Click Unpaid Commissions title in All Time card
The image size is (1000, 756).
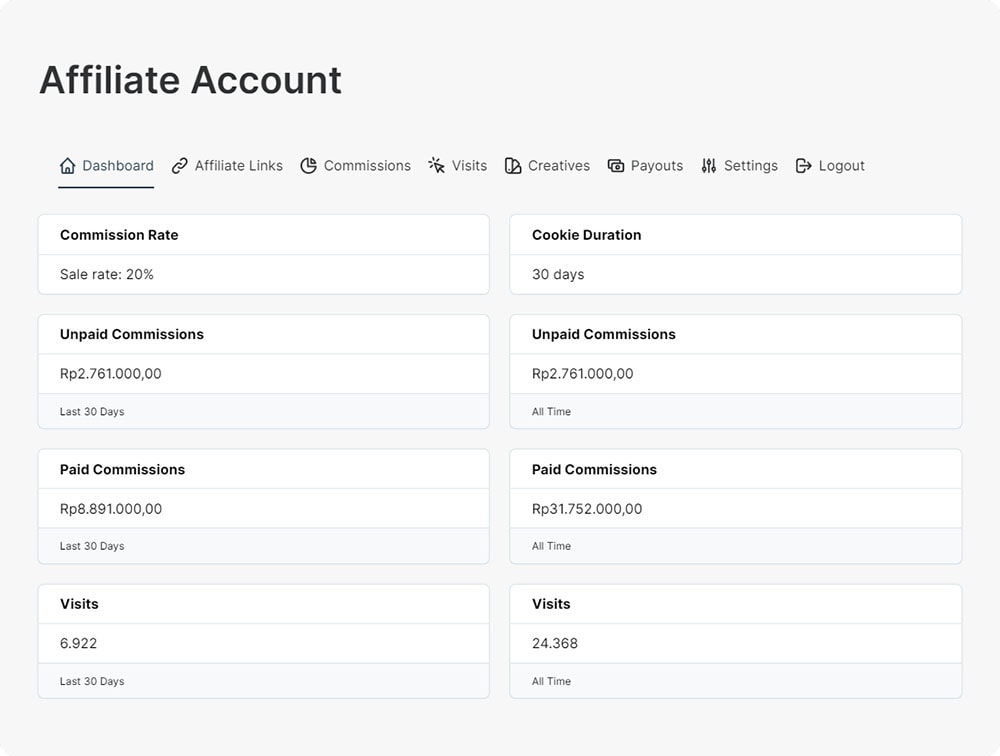tap(604, 334)
